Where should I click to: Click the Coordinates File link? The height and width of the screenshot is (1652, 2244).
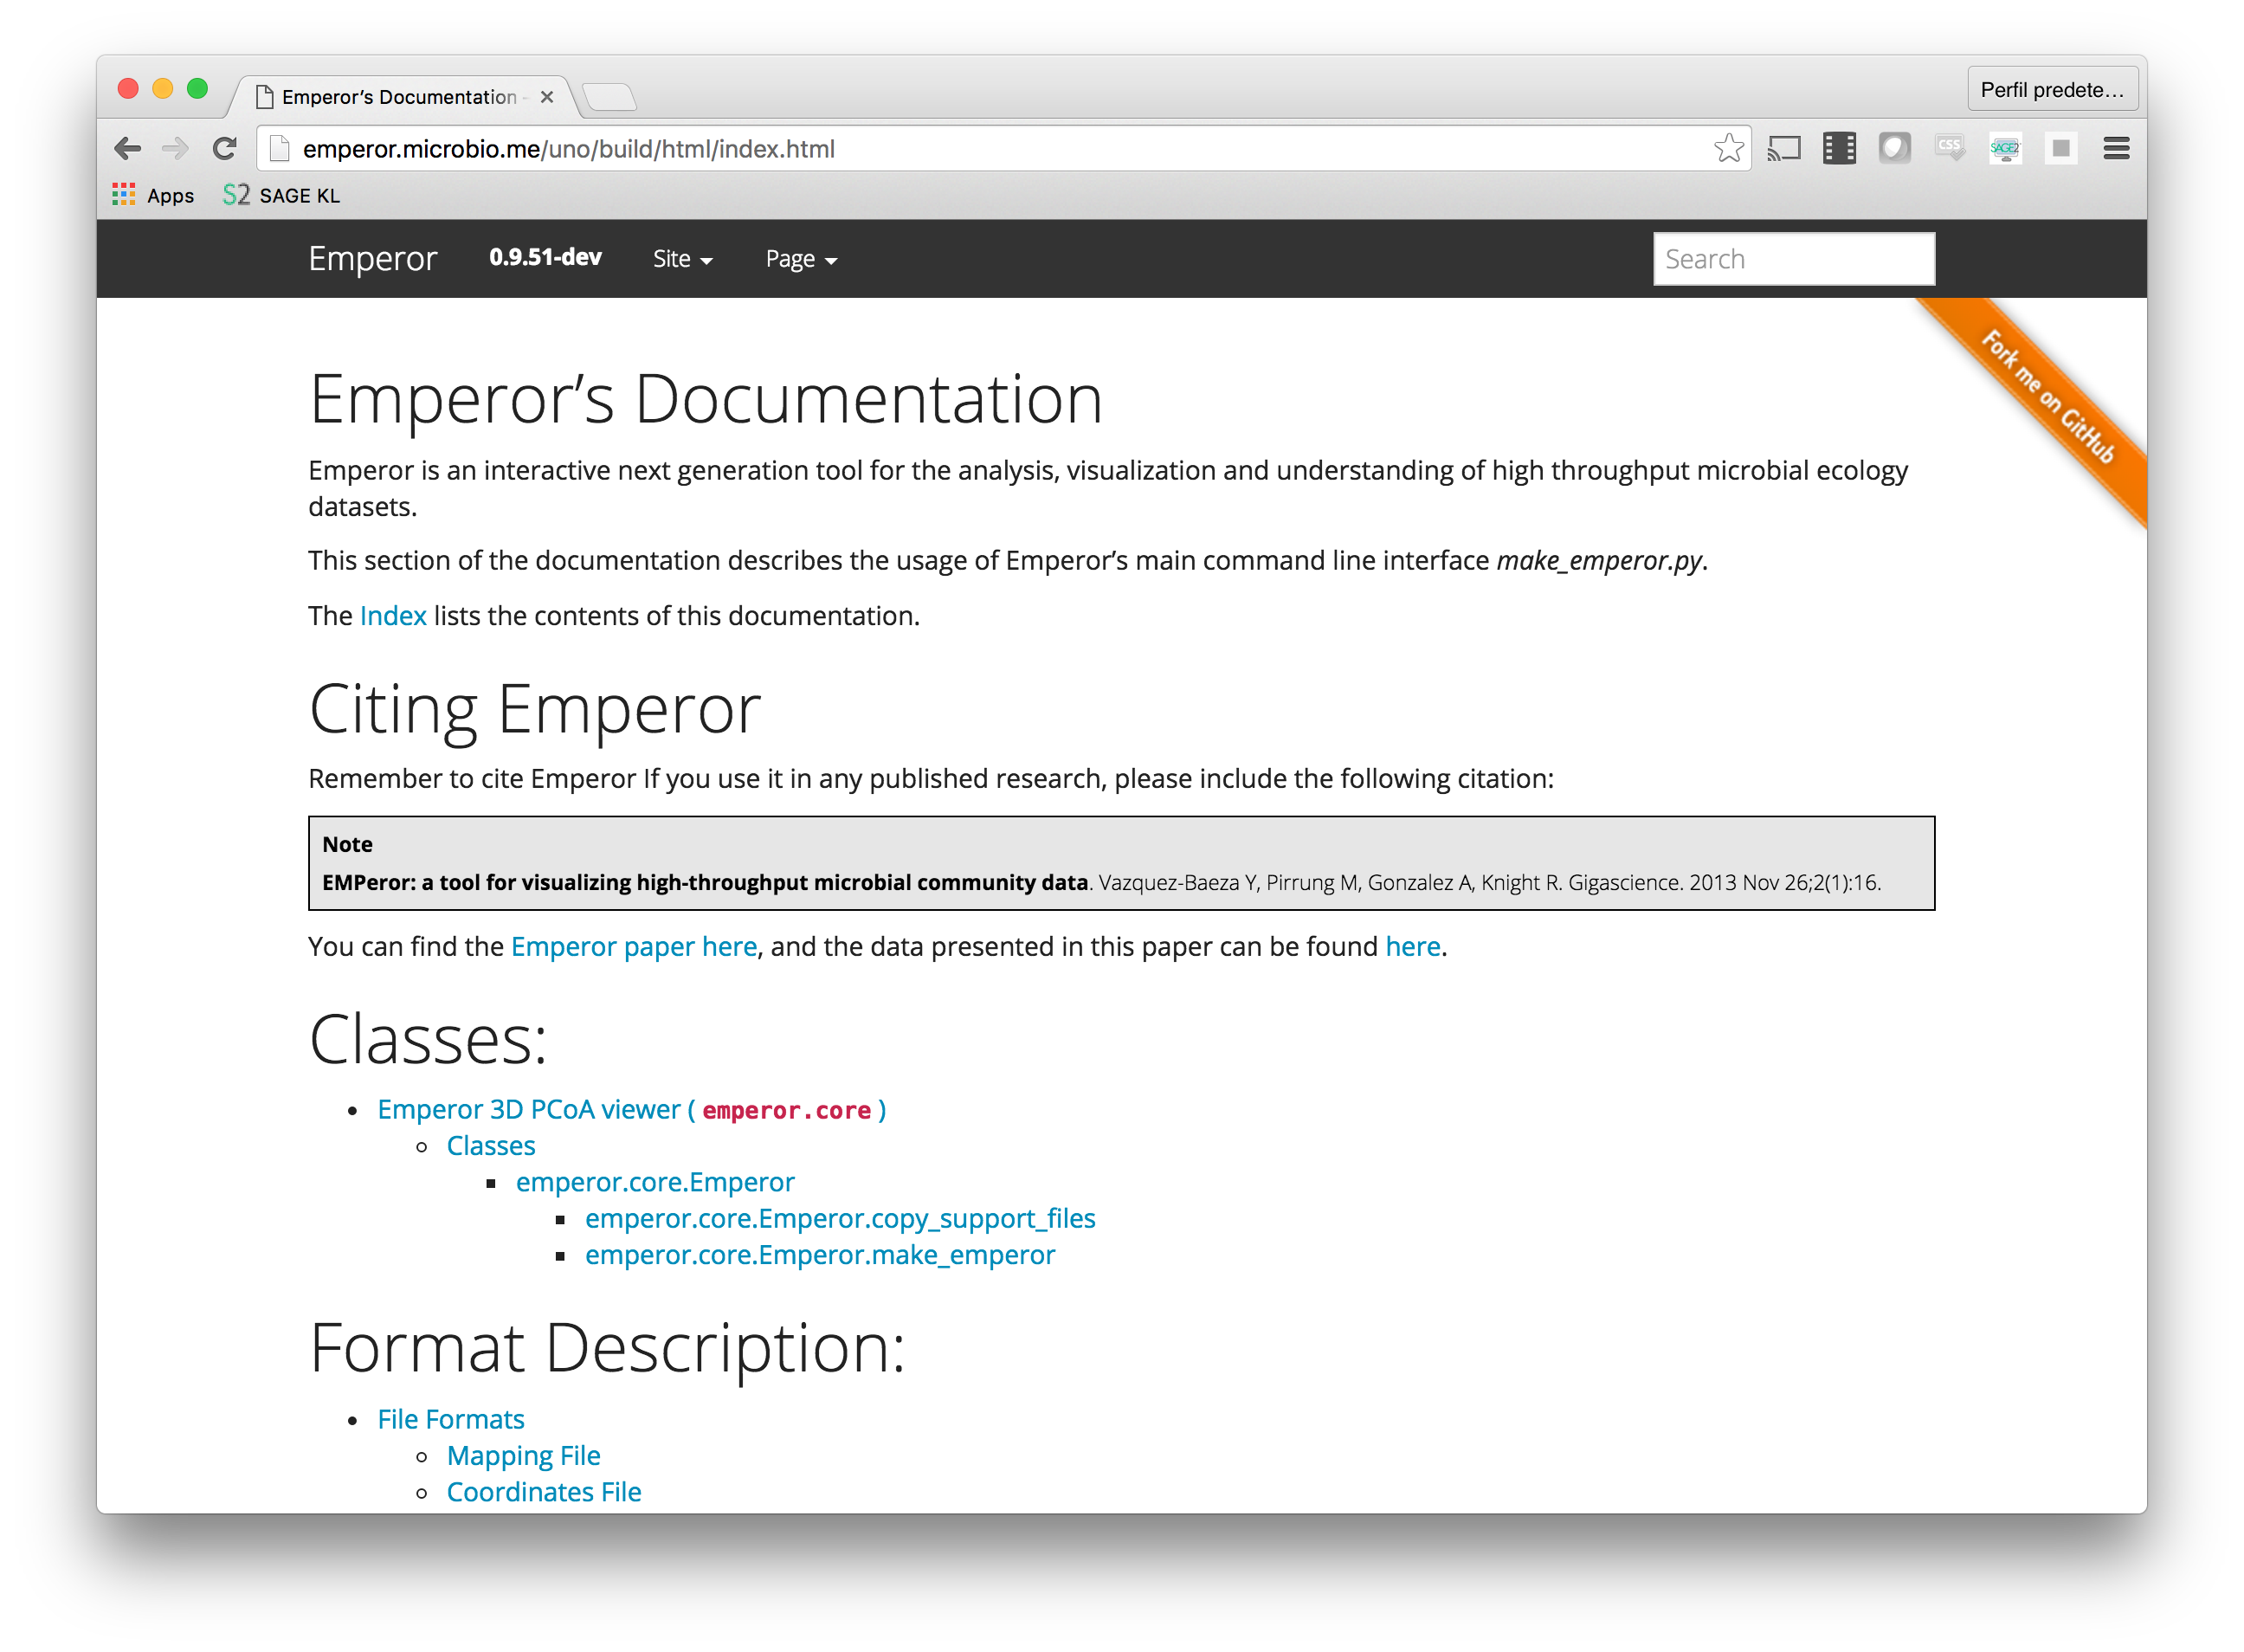[x=544, y=1490]
